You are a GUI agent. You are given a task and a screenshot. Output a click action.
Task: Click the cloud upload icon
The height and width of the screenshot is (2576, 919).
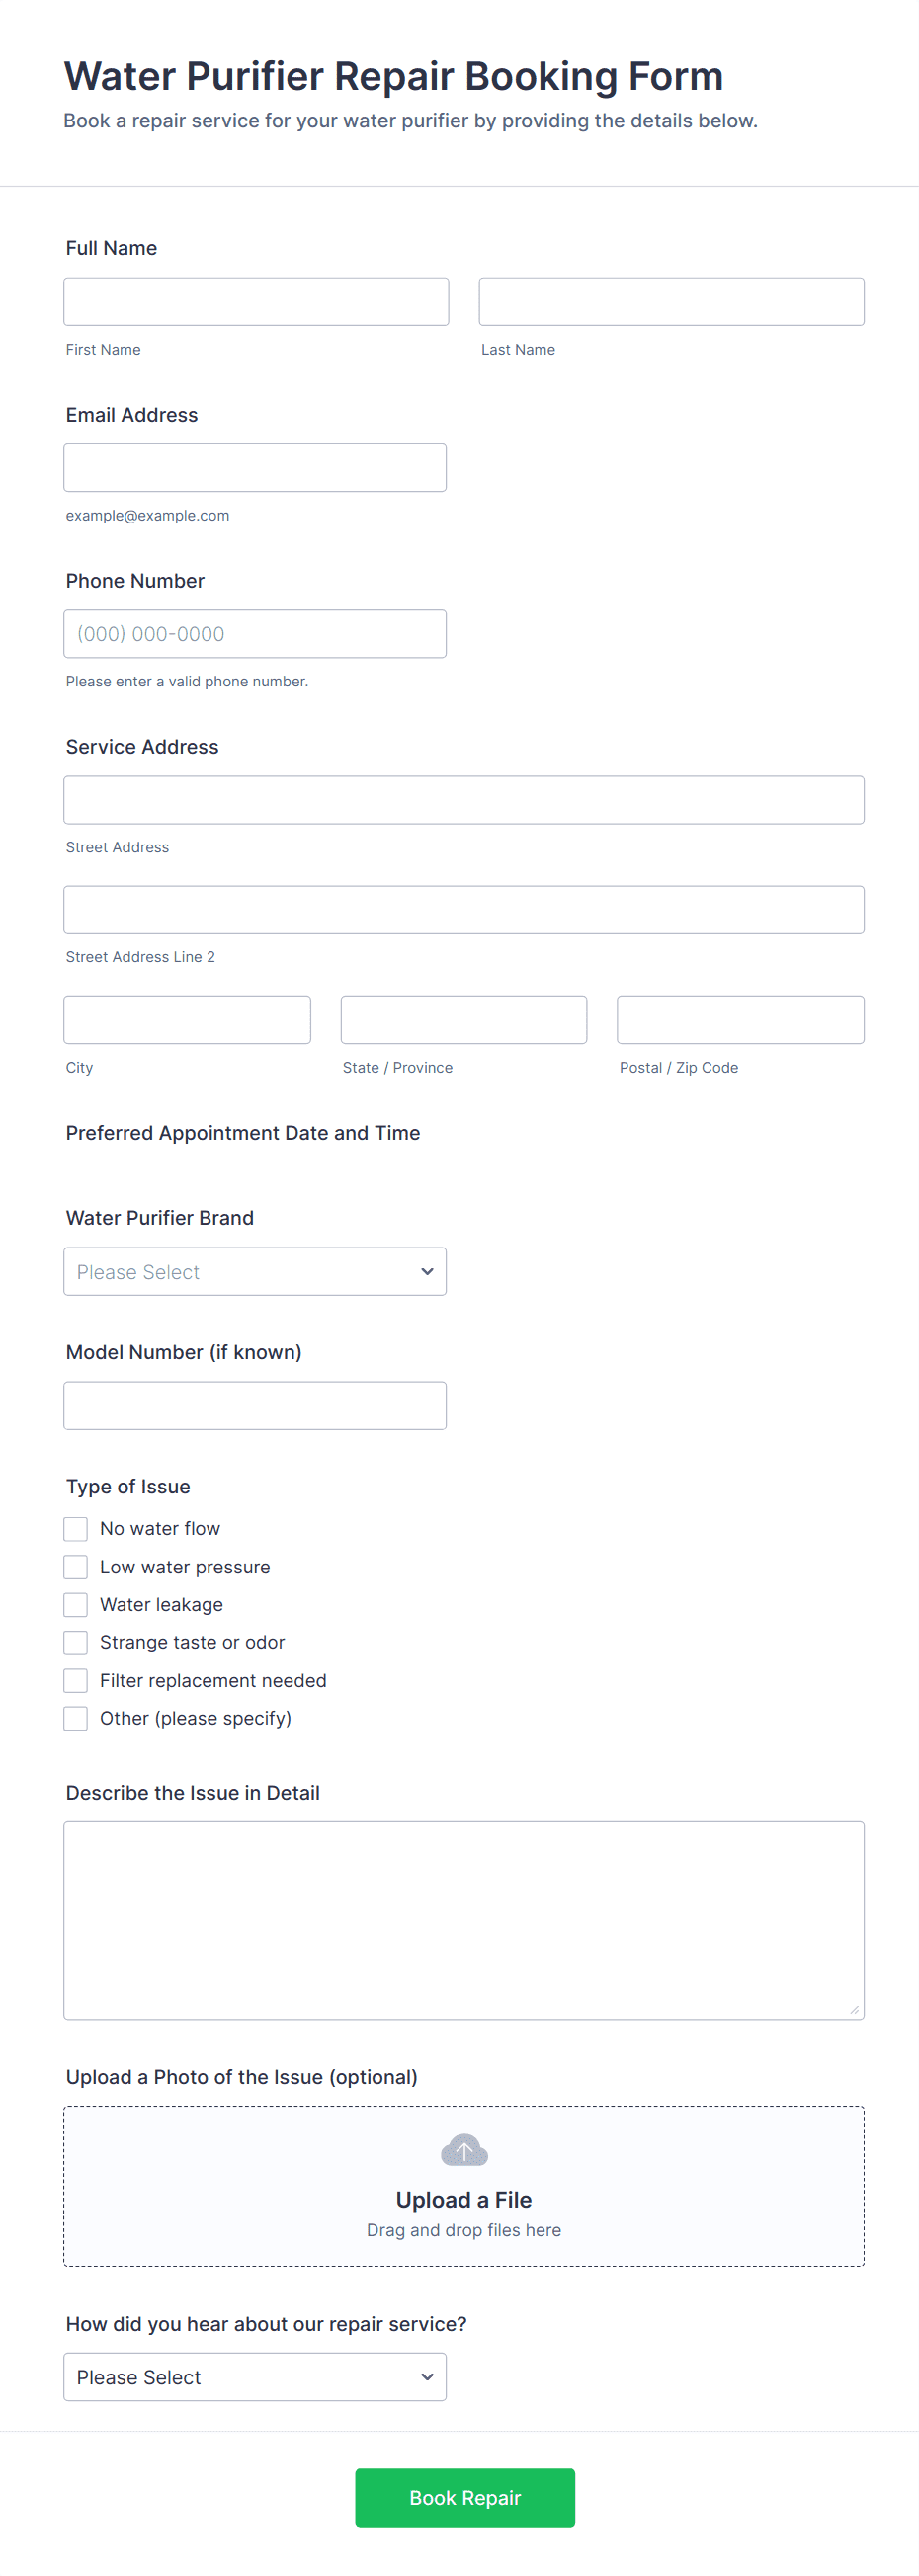pos(464,2149)
